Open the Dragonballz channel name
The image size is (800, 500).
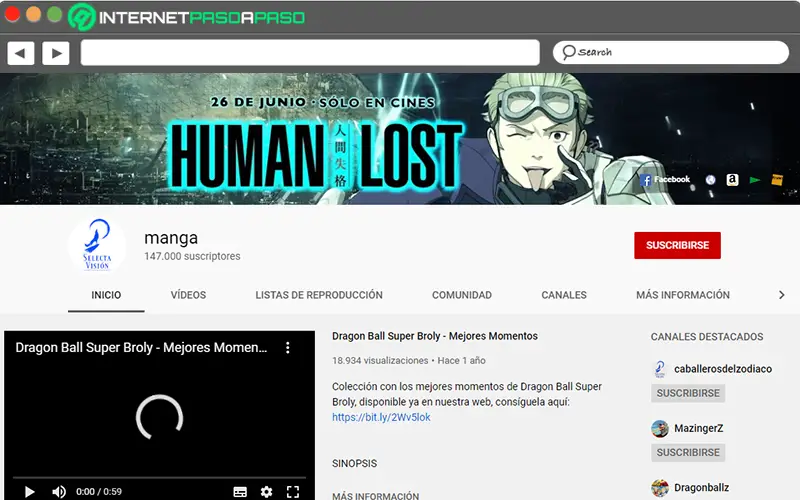click(702, 487)
